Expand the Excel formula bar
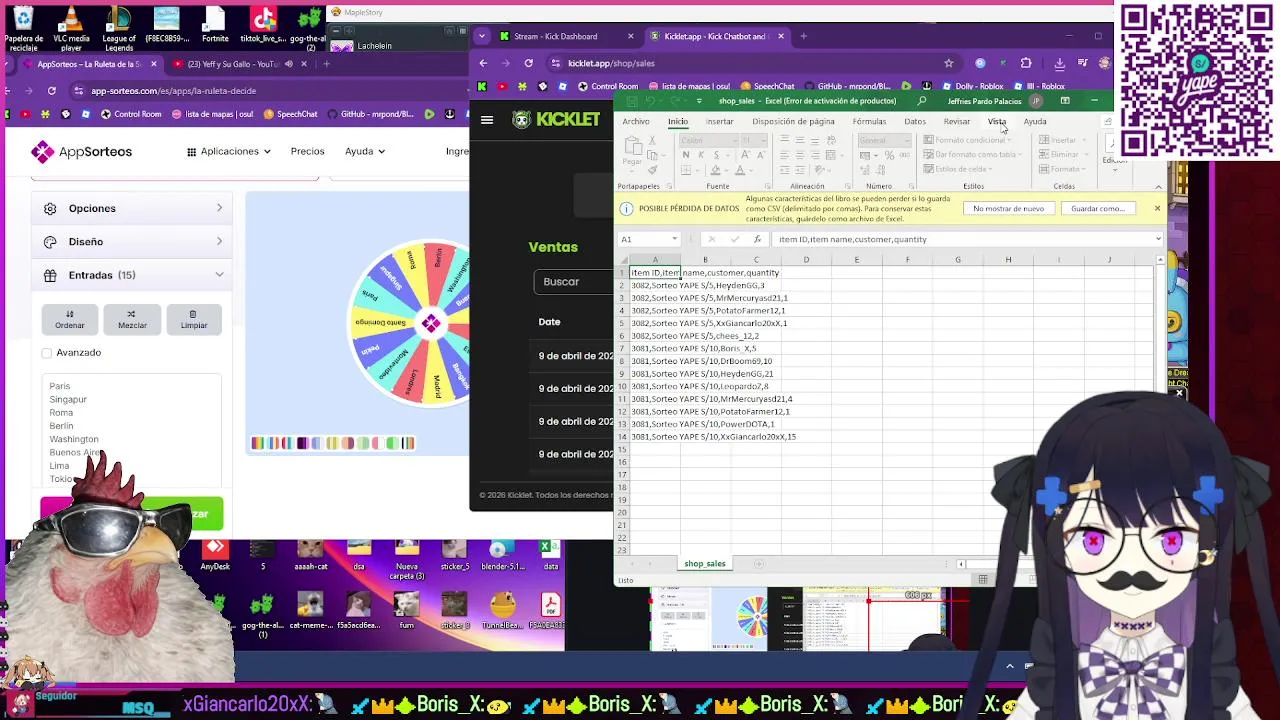This screenshot has width=1280, height=720. [1158, 239]
